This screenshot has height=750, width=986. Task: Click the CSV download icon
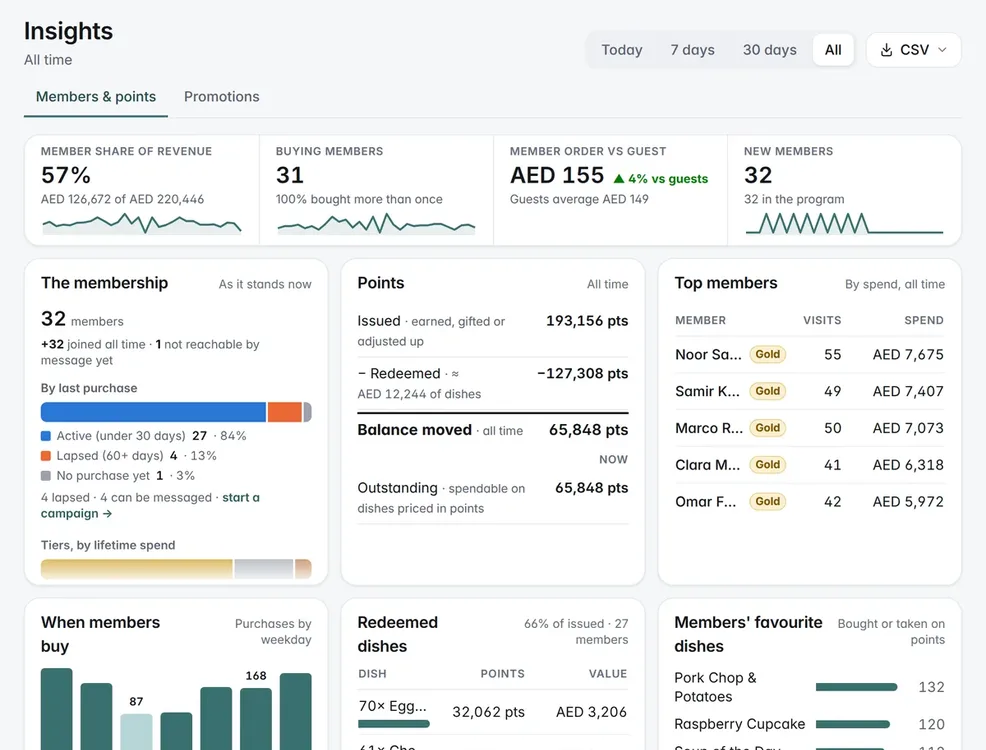coord(886,50)
